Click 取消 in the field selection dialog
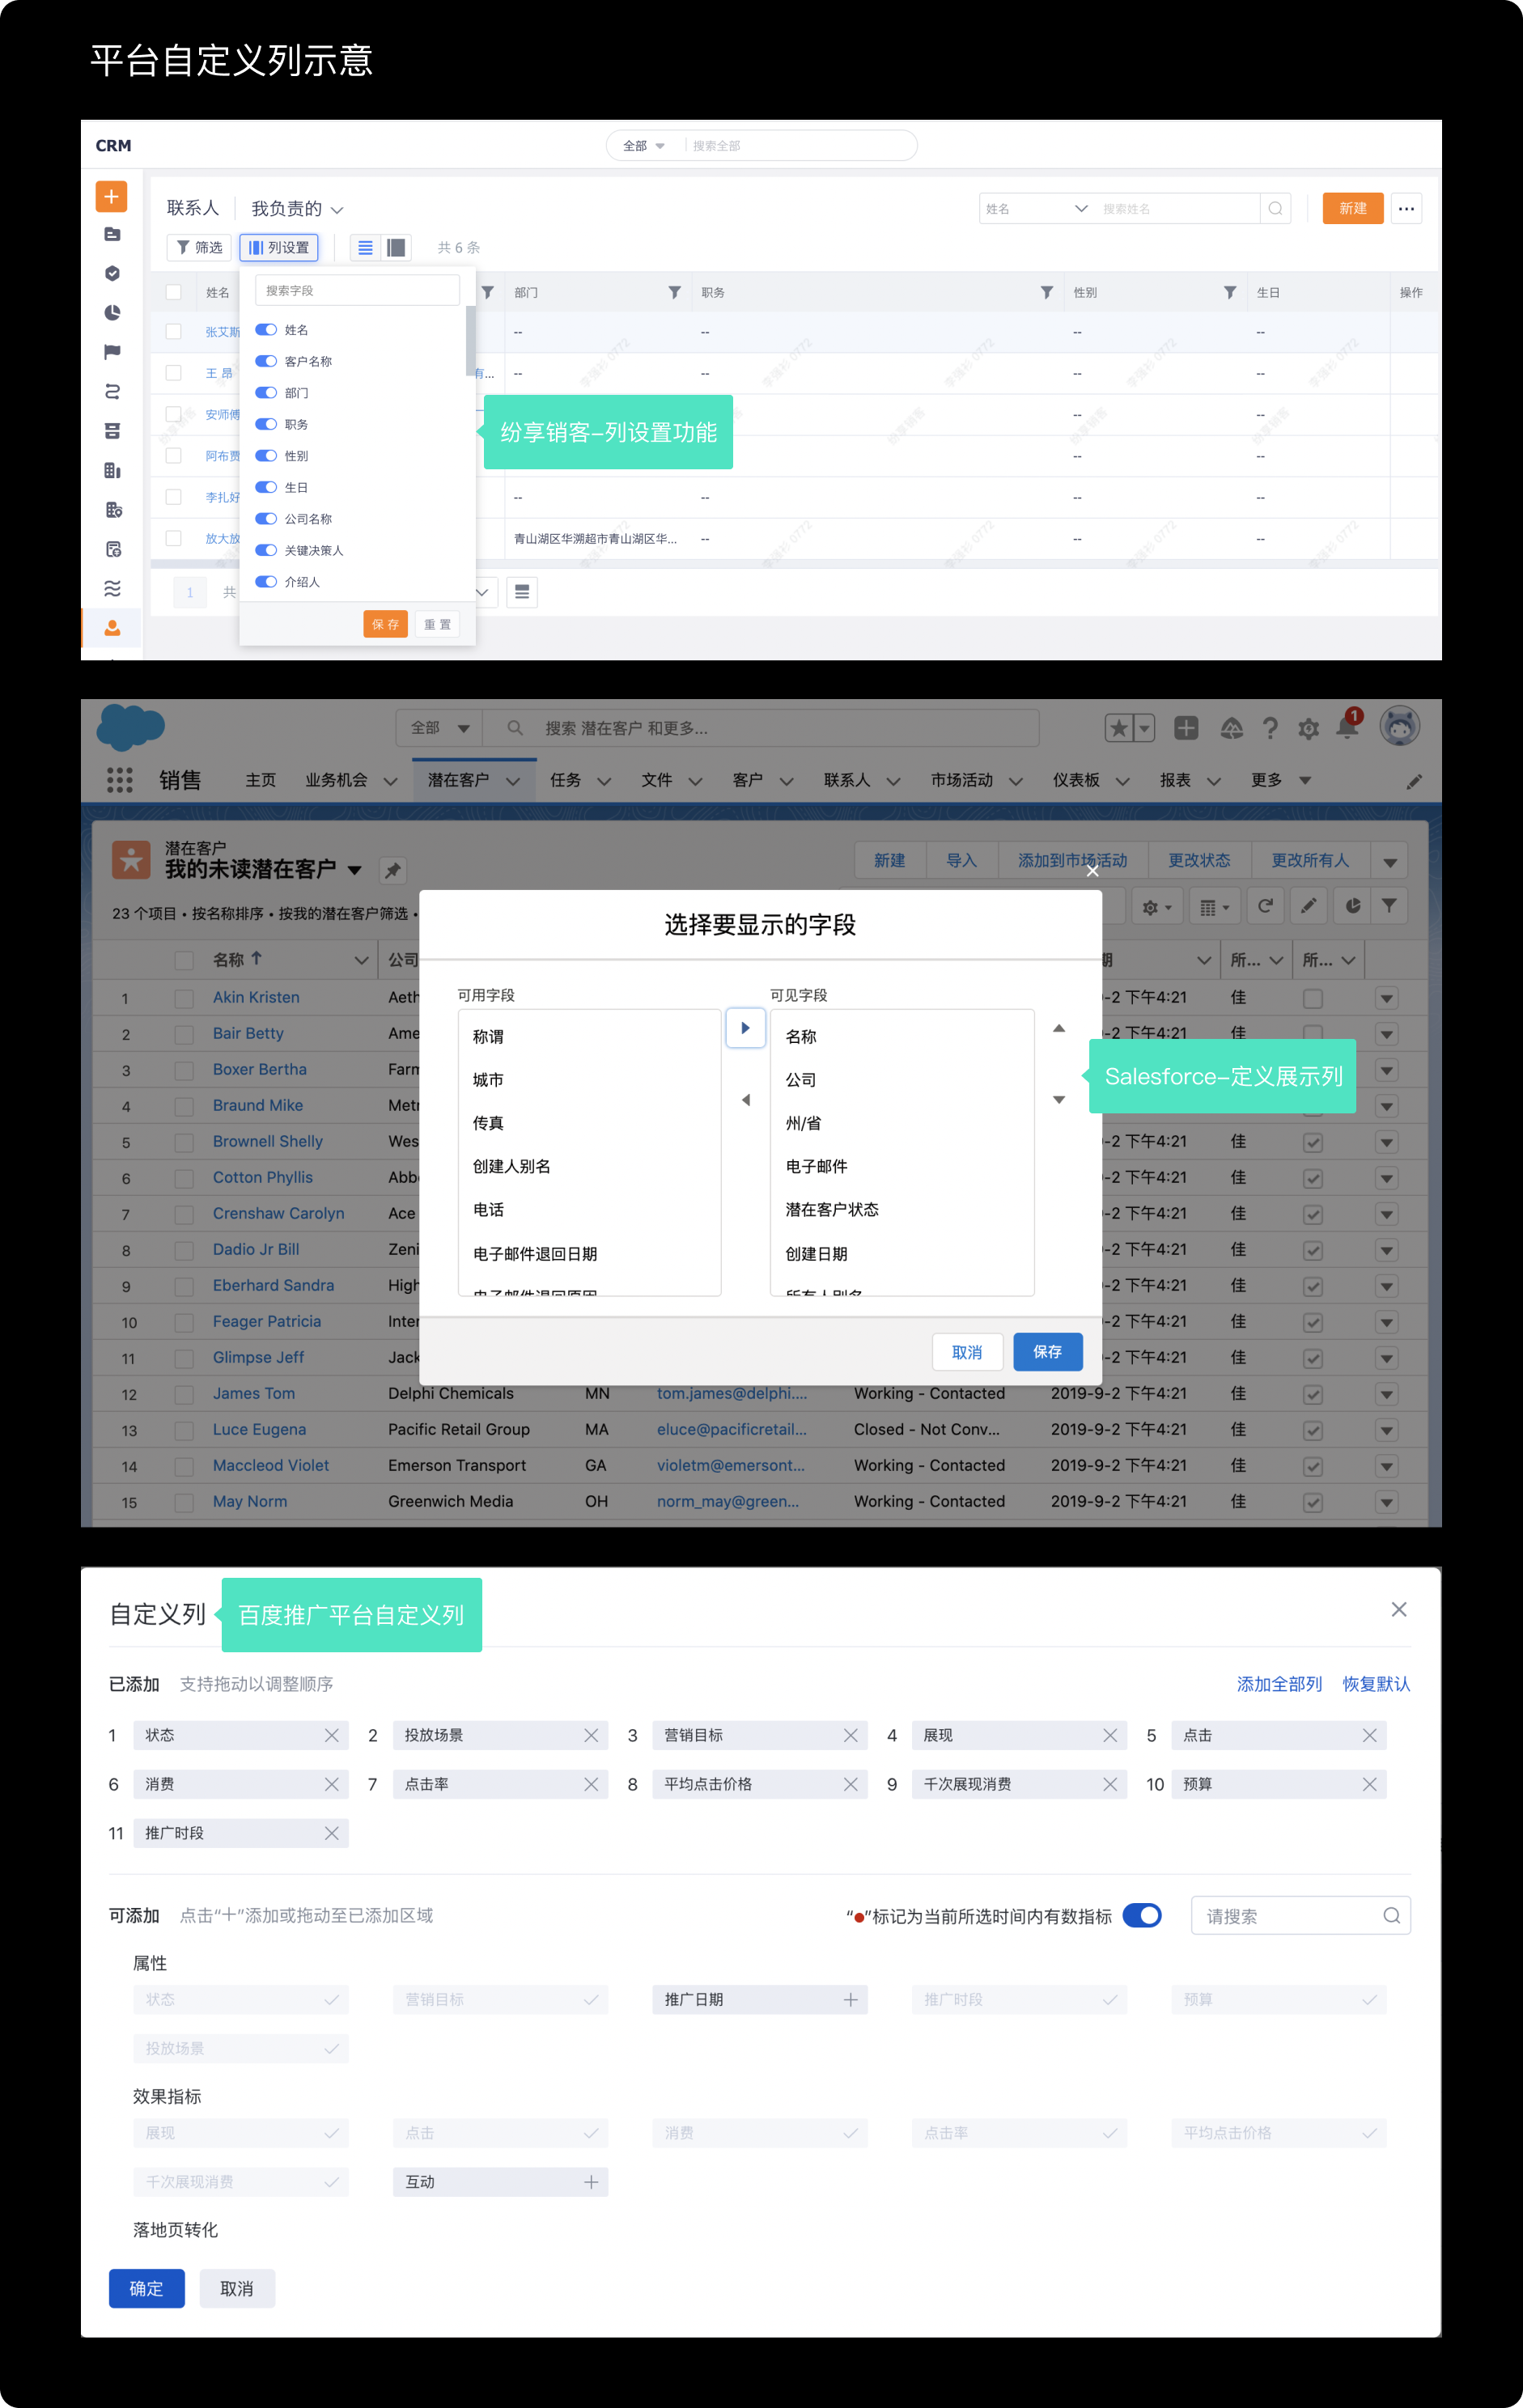This screenshot has height=2408, width=1523. click(967, 1352)
